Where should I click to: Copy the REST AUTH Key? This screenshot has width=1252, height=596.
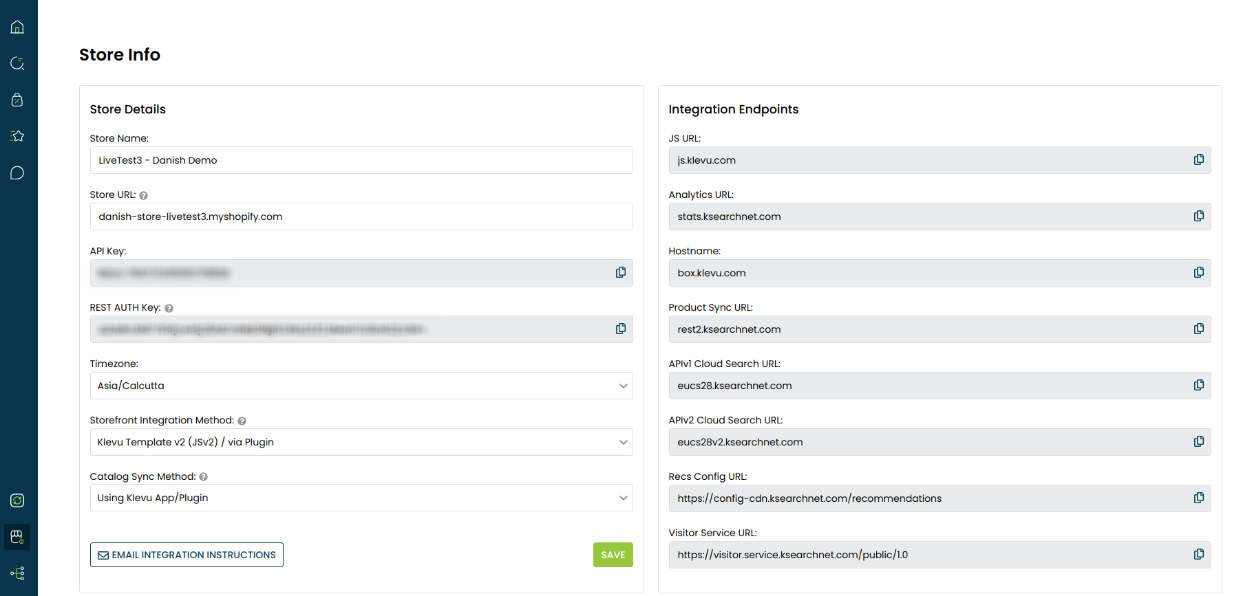[621, 329]
